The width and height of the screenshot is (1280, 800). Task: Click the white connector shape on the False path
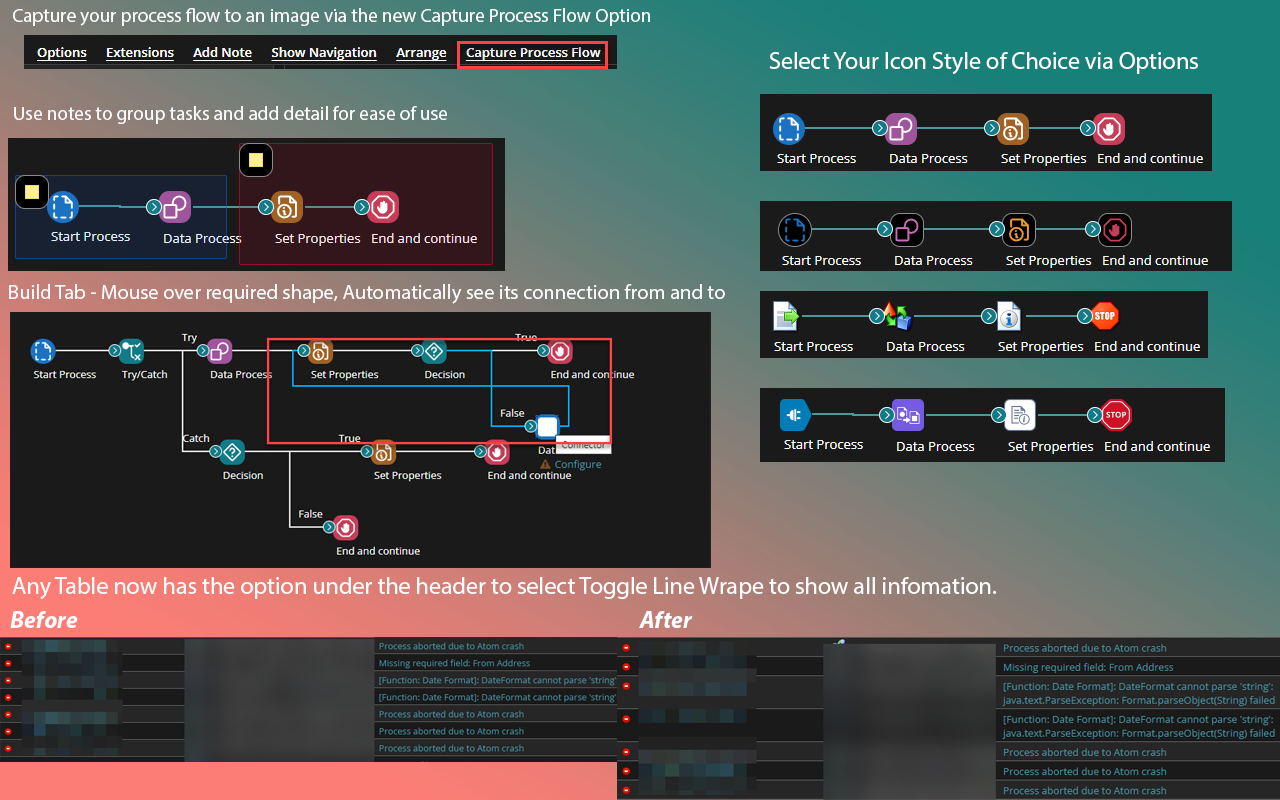(547, 427)
